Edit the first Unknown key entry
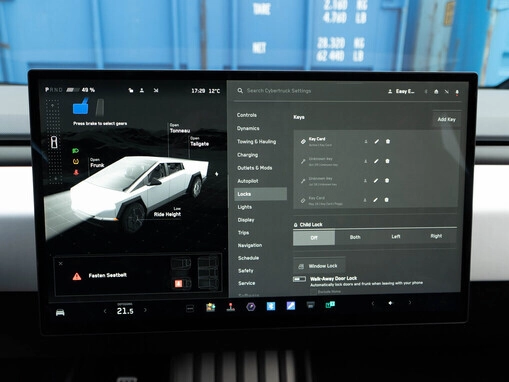Screen dimensions: 509x382 [x=376, y=161]
